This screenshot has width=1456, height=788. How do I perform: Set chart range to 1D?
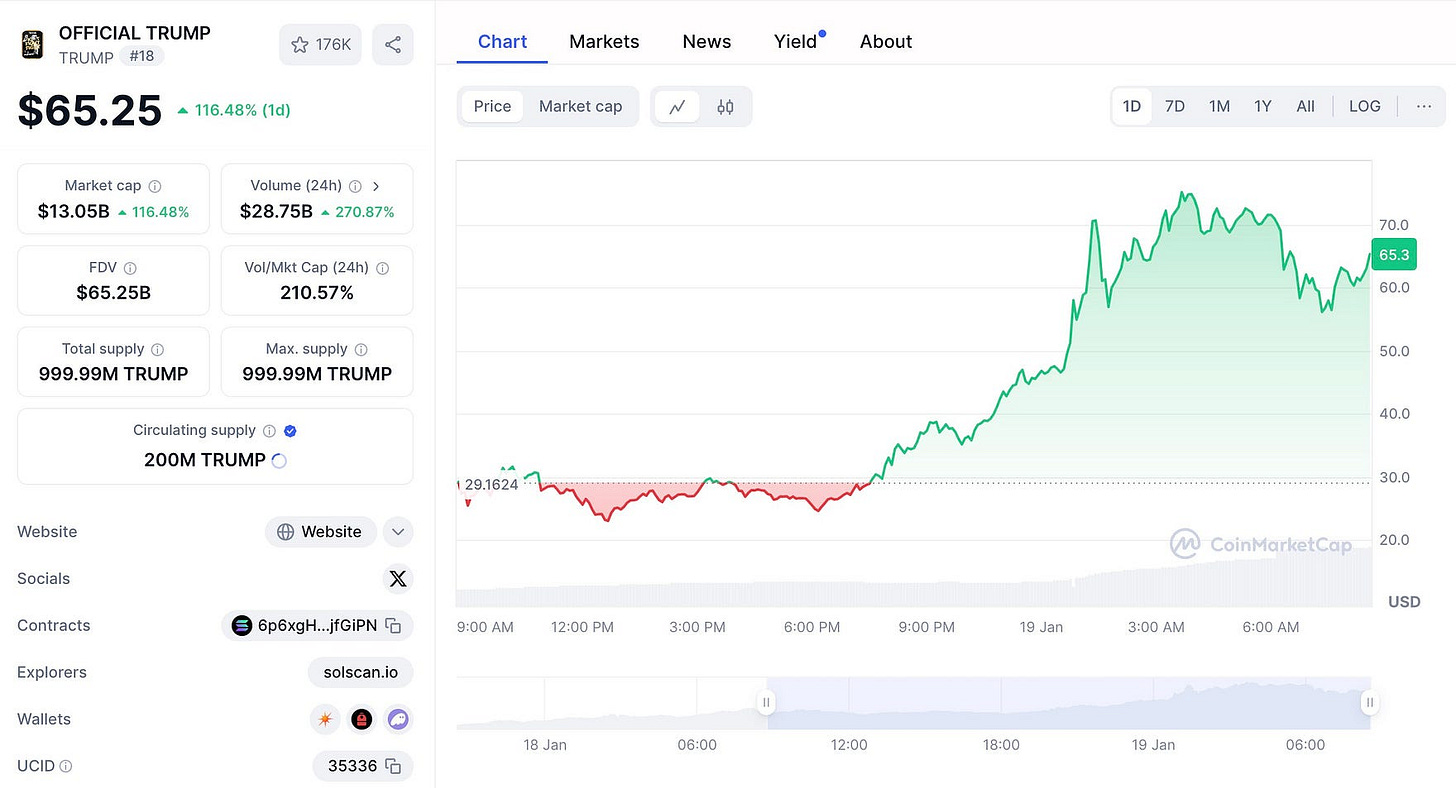[x=1132, y=106]
